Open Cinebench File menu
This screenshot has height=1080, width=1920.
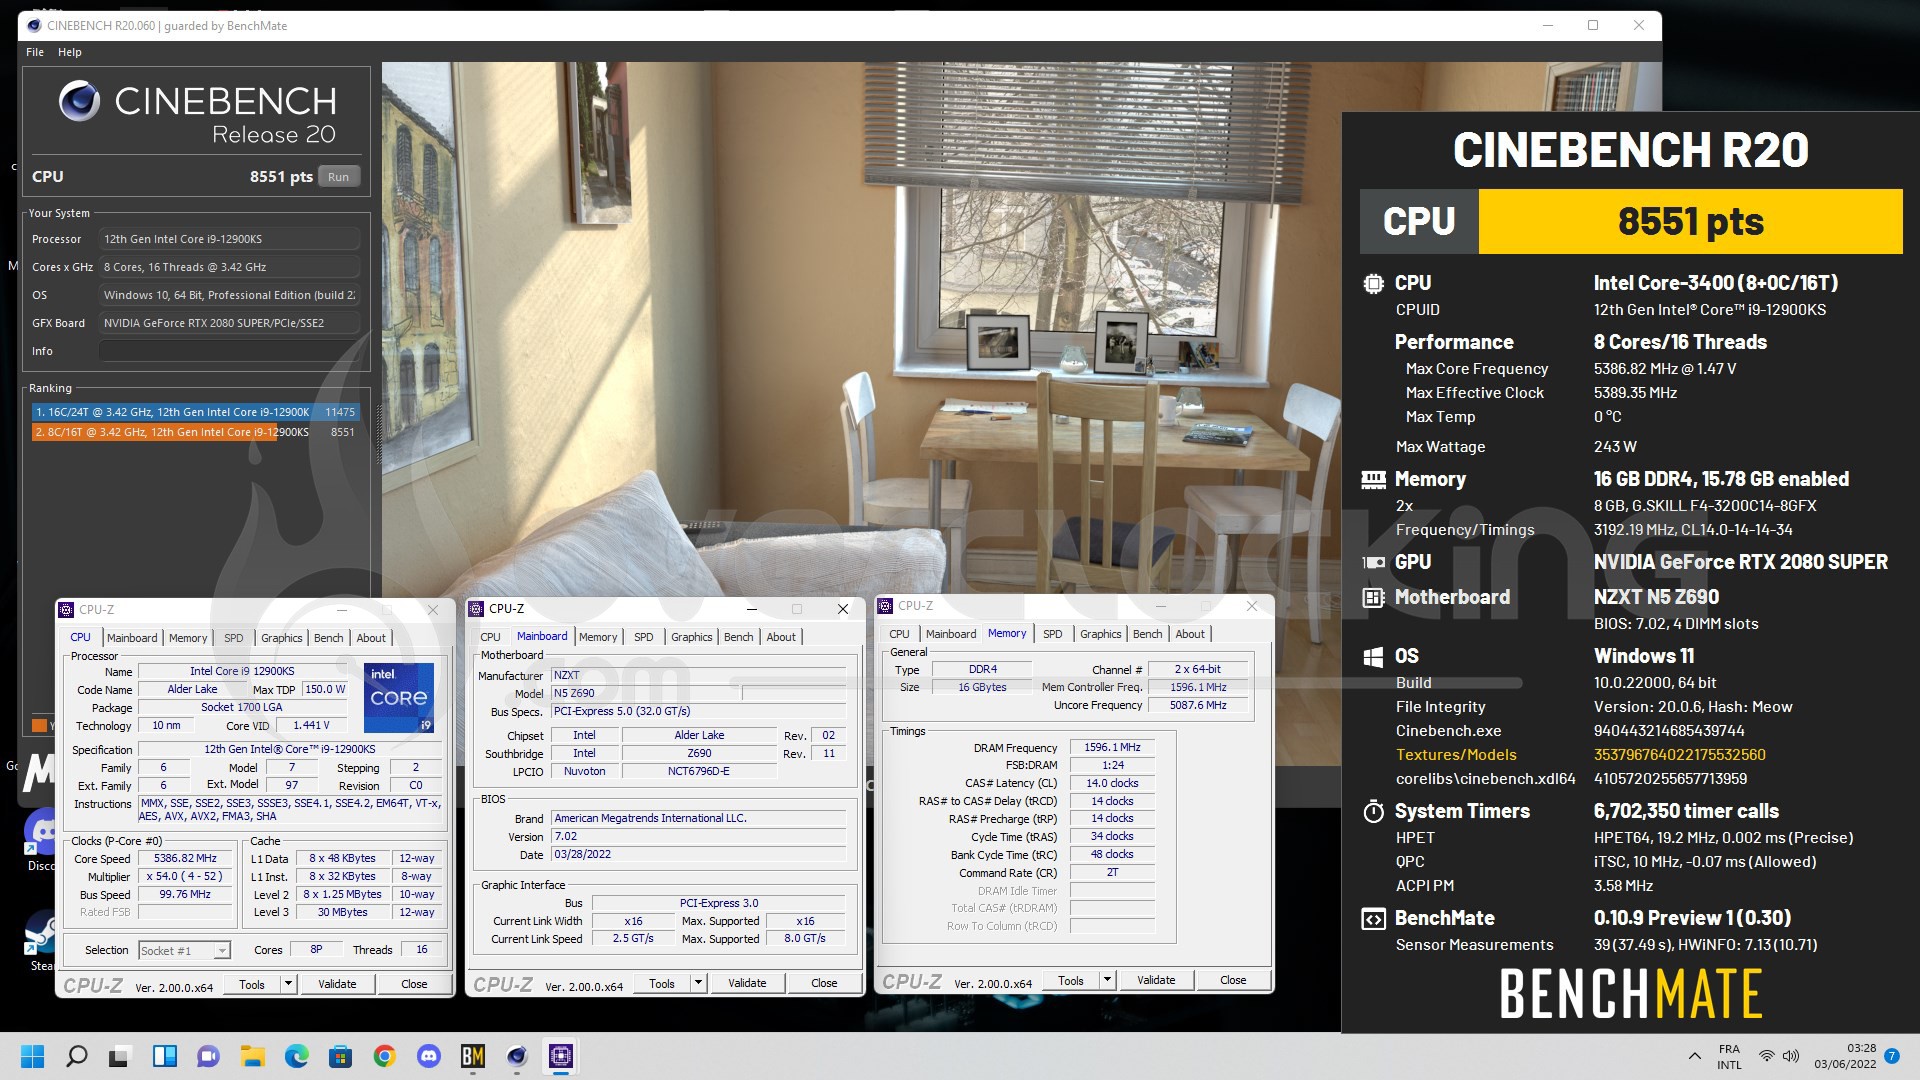(35, 52)
